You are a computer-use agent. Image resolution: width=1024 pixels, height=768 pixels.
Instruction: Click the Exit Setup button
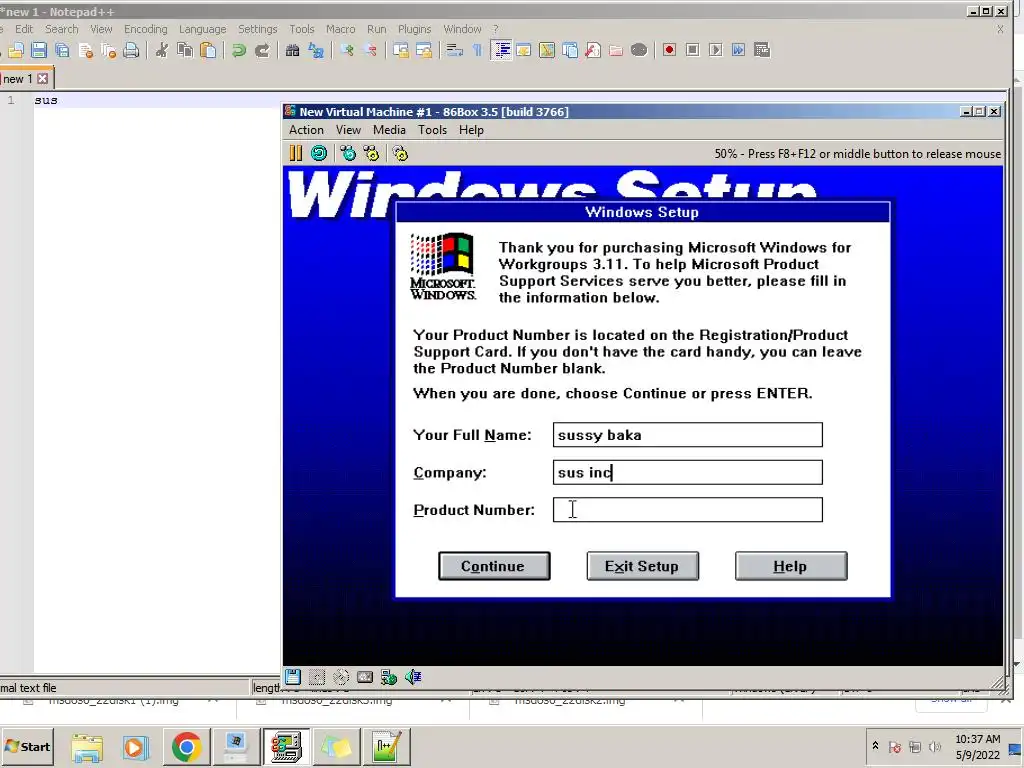point(643,566)
